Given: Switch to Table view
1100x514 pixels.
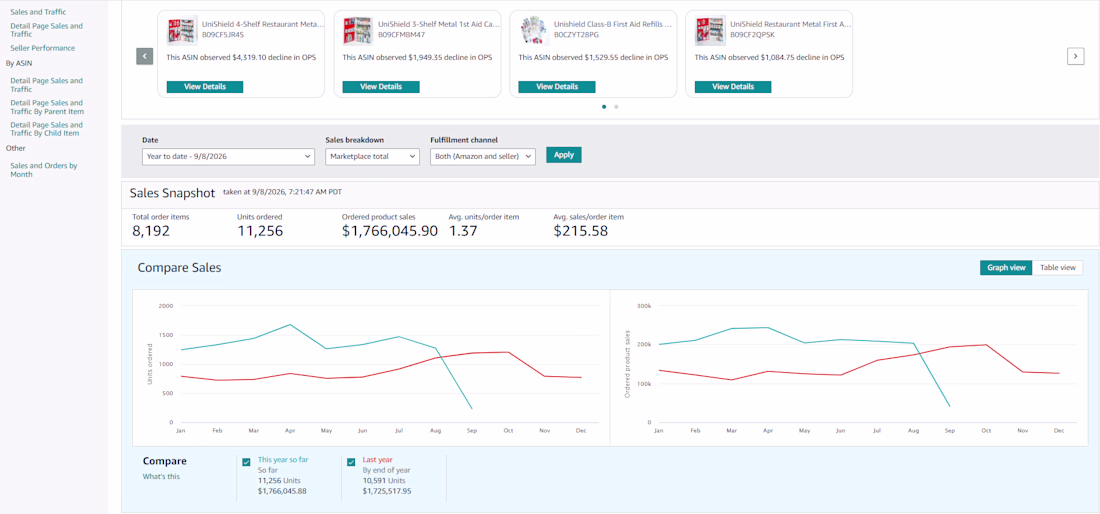Looking at the screenshot, I should click(1058, 268).
